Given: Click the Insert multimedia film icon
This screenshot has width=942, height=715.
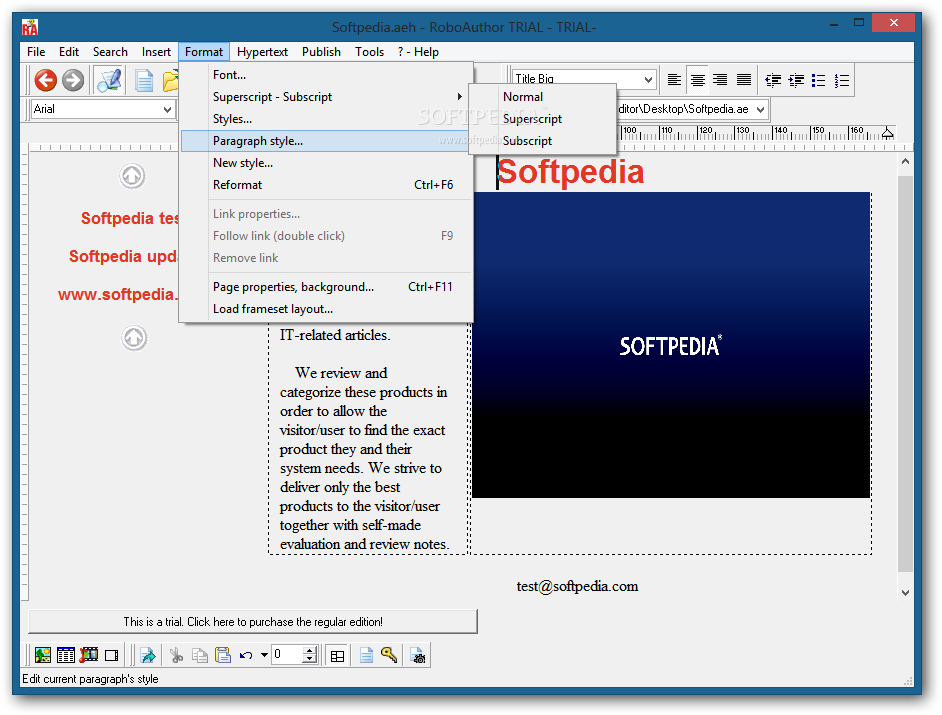Looking at the screenshot, I should (89, 655).
